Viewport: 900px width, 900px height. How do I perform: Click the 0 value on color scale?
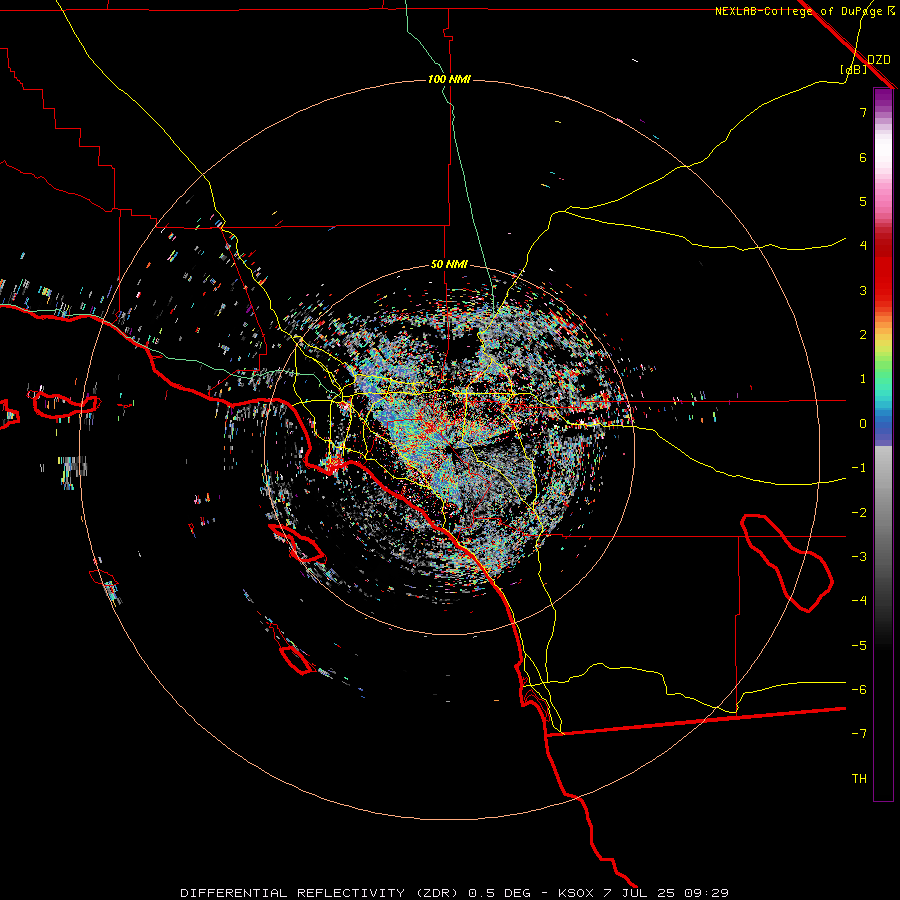pyautogui.click(x=863, y=424)
